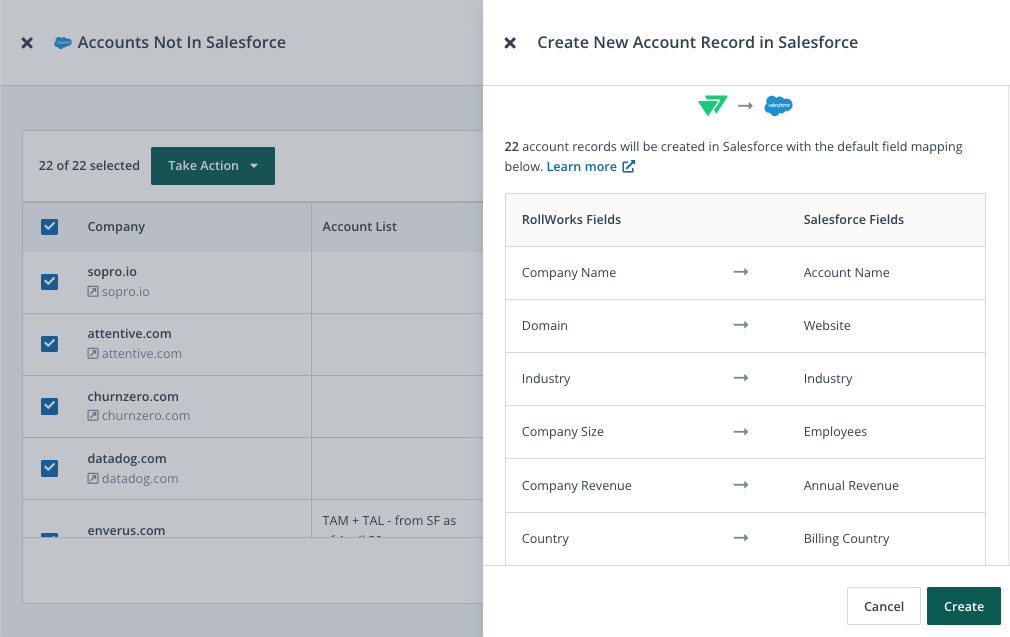1010x637 pixels.
Task: Click the Create button
Action: [964, 606]
